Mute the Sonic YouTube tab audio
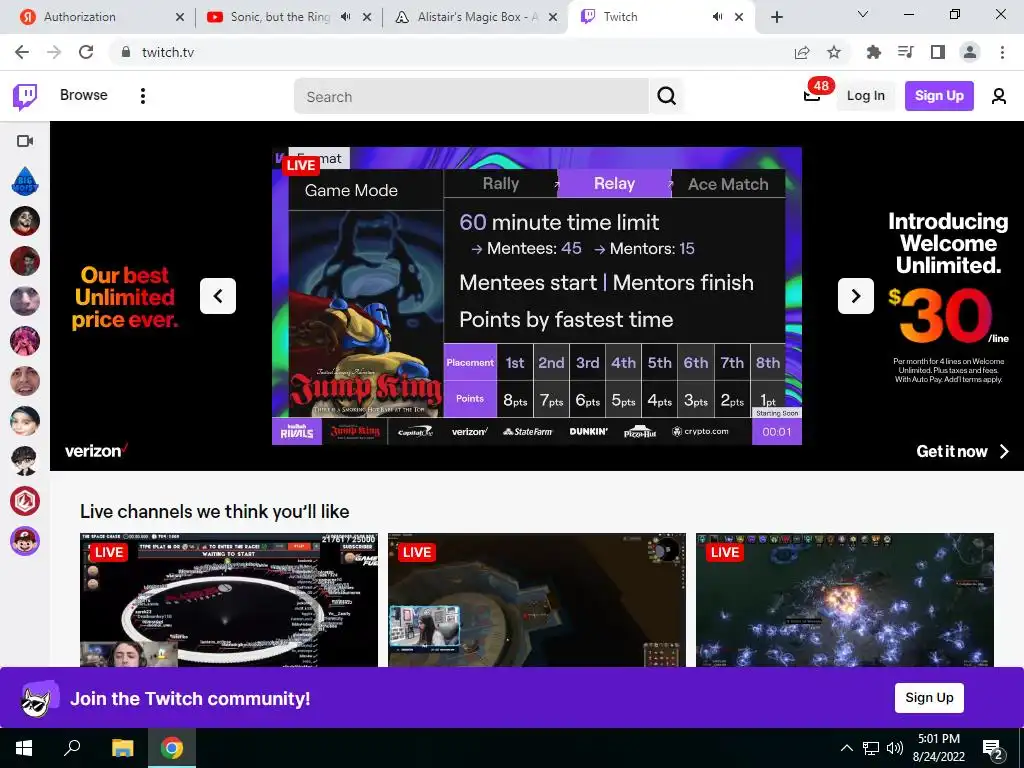 345,17
